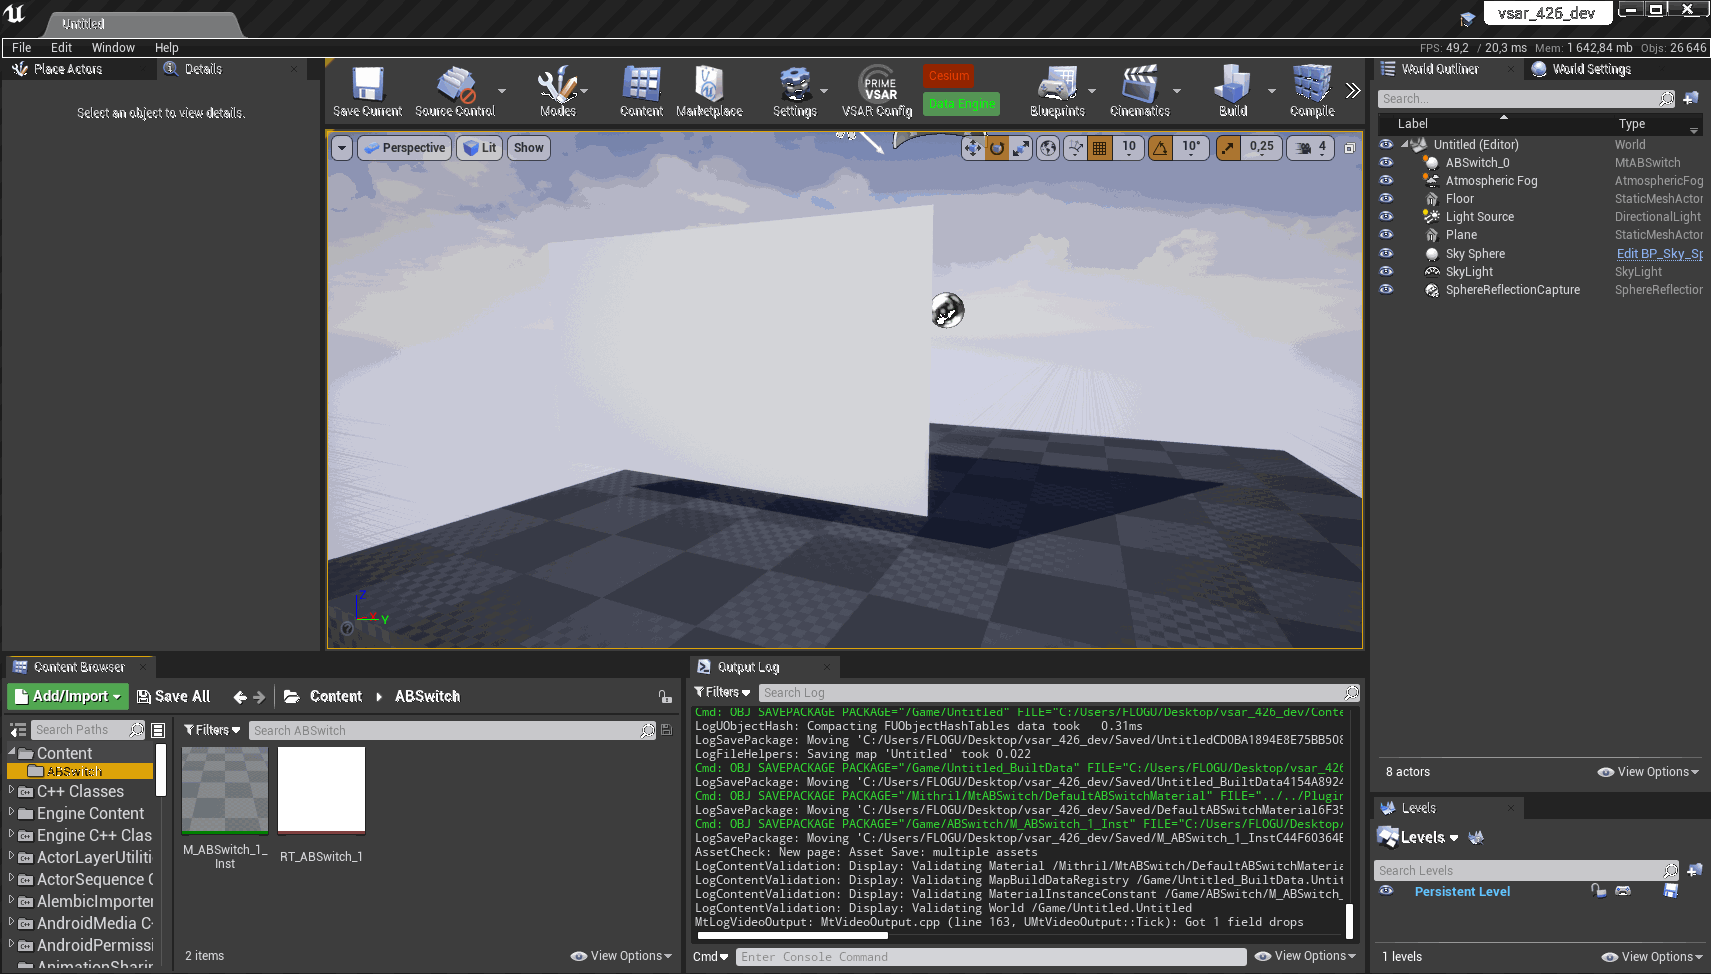The width and height of the screenshot is (1711, 974).
Task: Select the M_ABSwitch_1_Inst material thumbnail
Action: pos(224,790)
